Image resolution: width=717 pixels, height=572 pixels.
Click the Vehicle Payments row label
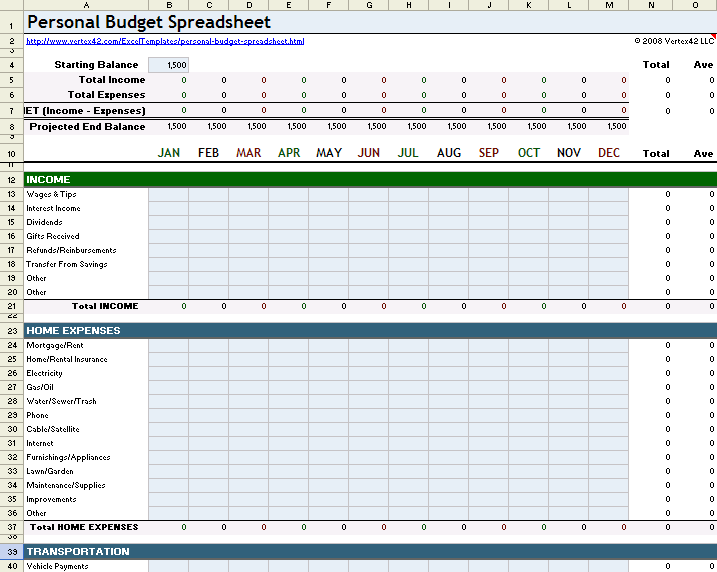(x=57, y=567)
